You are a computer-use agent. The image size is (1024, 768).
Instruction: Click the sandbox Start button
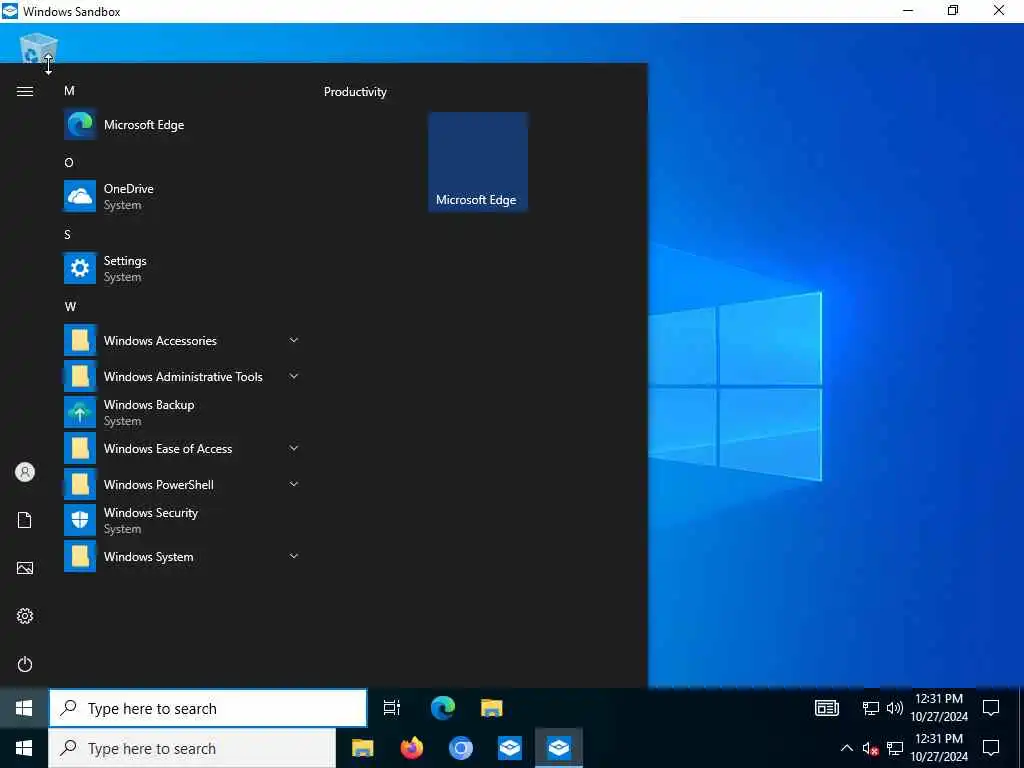[24, 708]
